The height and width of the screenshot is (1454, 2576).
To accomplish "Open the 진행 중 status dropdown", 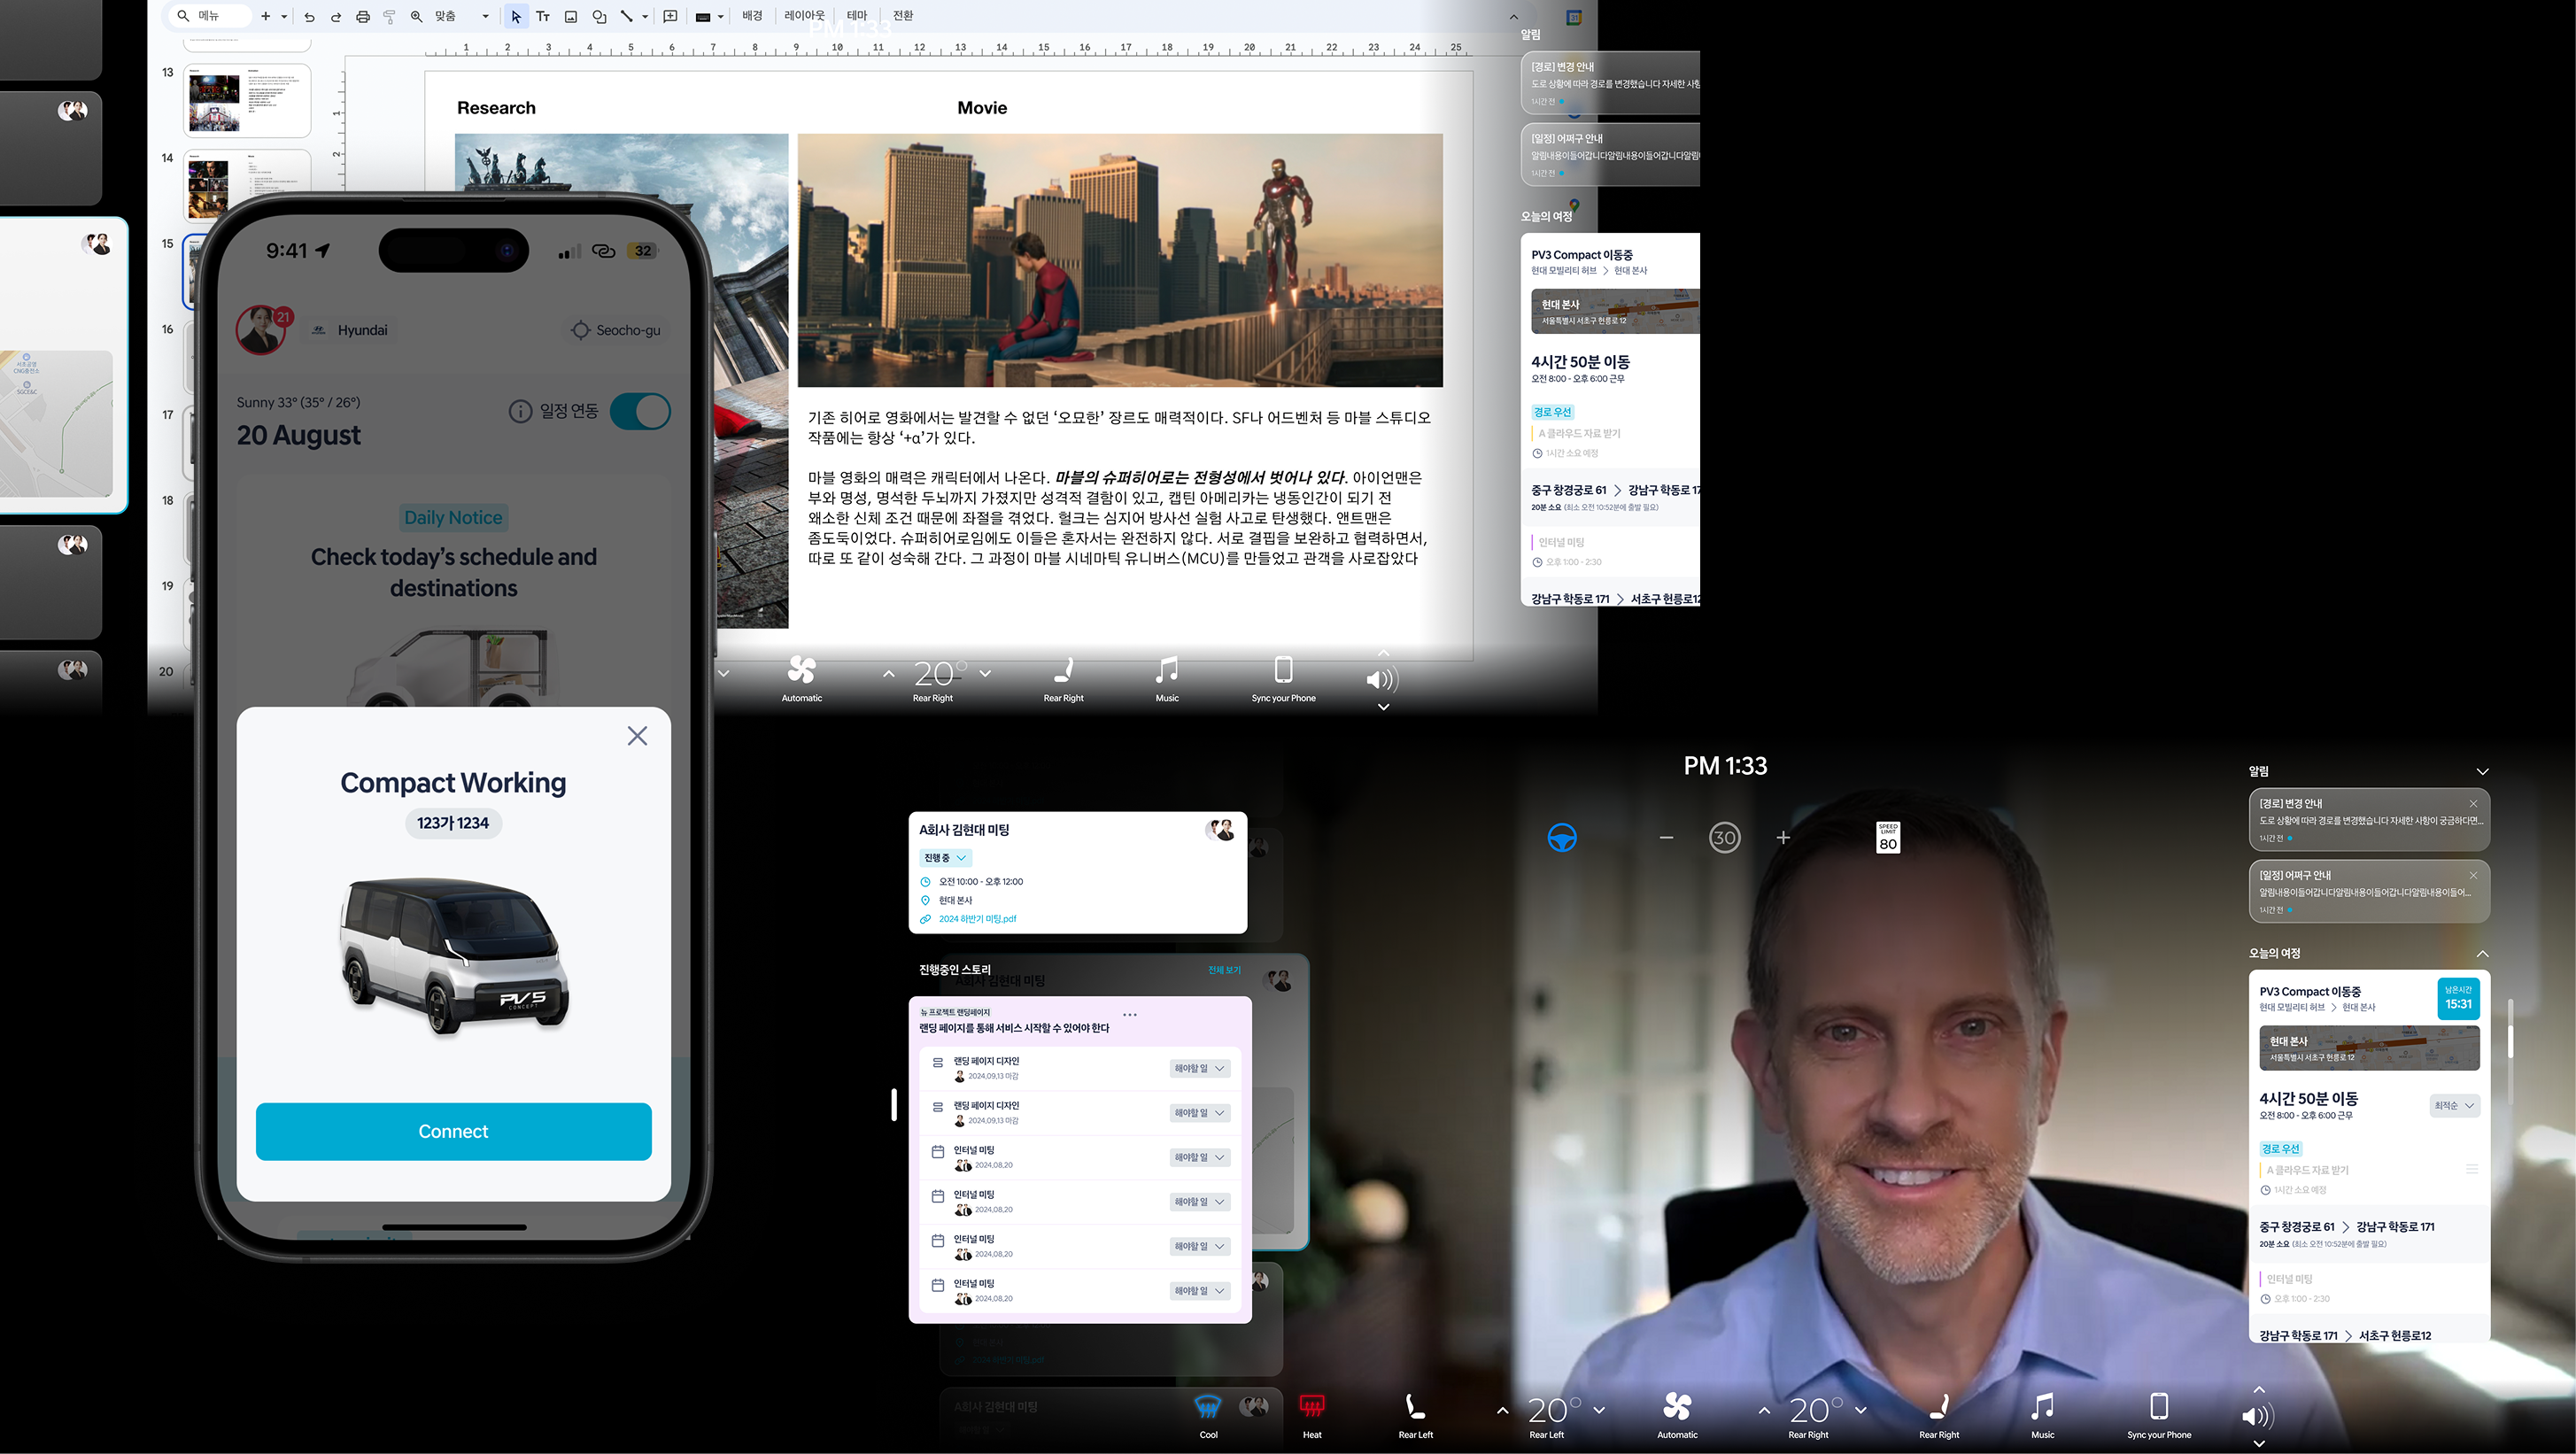I will 945,858.
